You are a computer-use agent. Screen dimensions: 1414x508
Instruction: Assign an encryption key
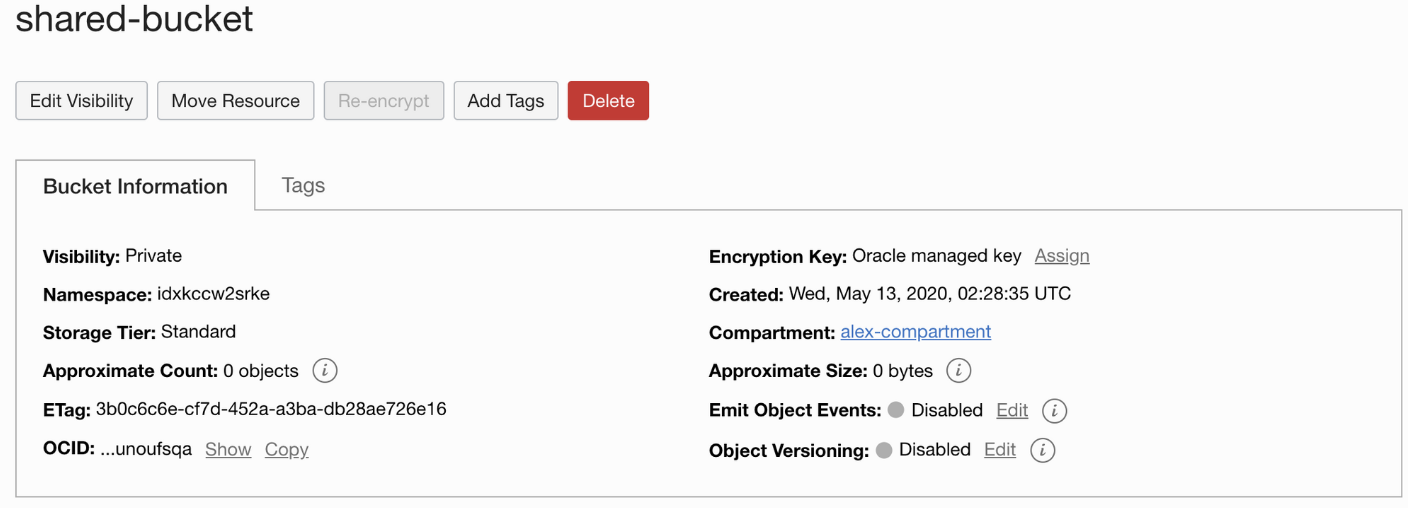(x=1062, y=256)
